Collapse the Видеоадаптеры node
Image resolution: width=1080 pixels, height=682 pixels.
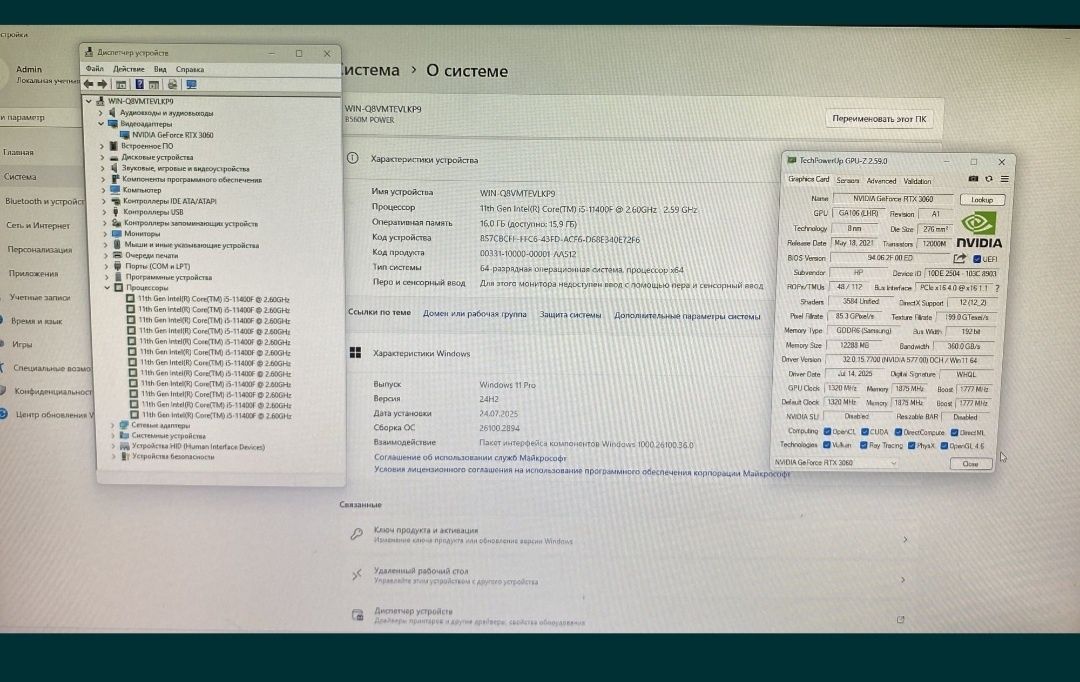(x=101, y=124)
